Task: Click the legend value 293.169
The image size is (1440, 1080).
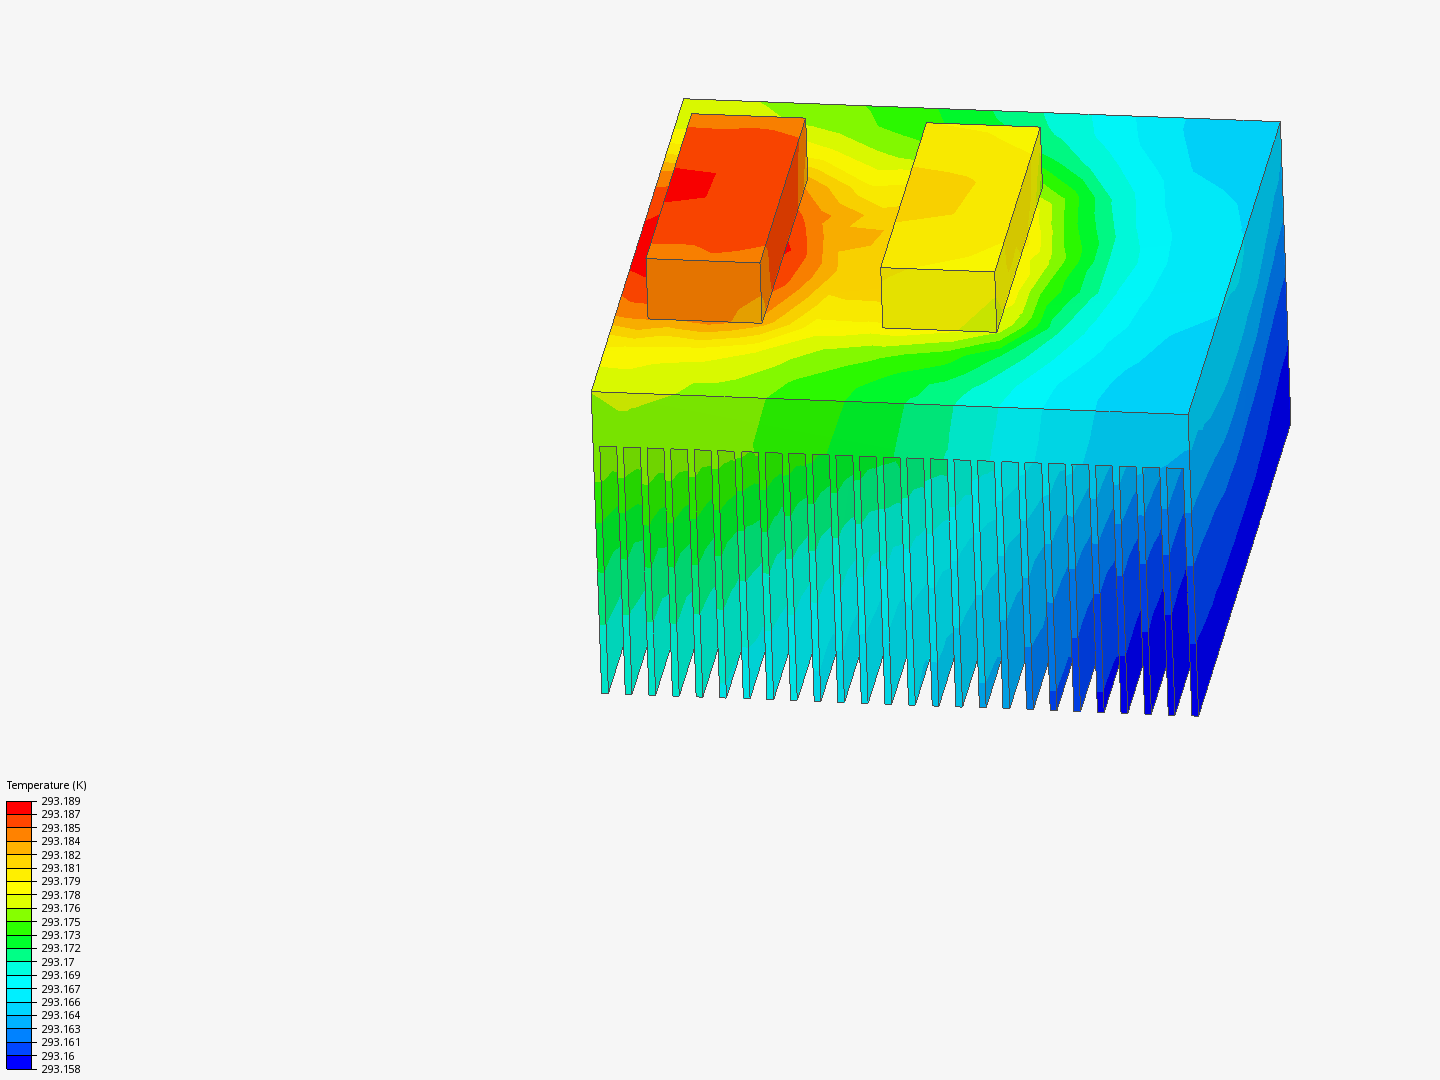Action: coord(61,975)
